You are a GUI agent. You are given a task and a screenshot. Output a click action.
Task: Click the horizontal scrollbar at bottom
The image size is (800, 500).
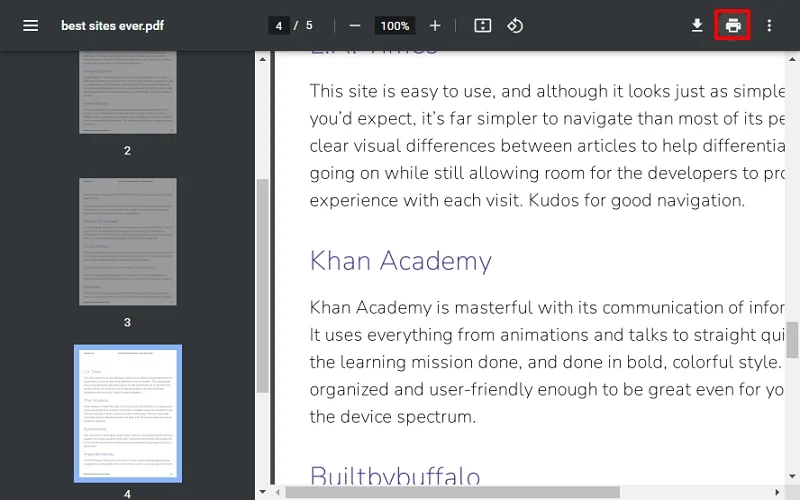450,492
